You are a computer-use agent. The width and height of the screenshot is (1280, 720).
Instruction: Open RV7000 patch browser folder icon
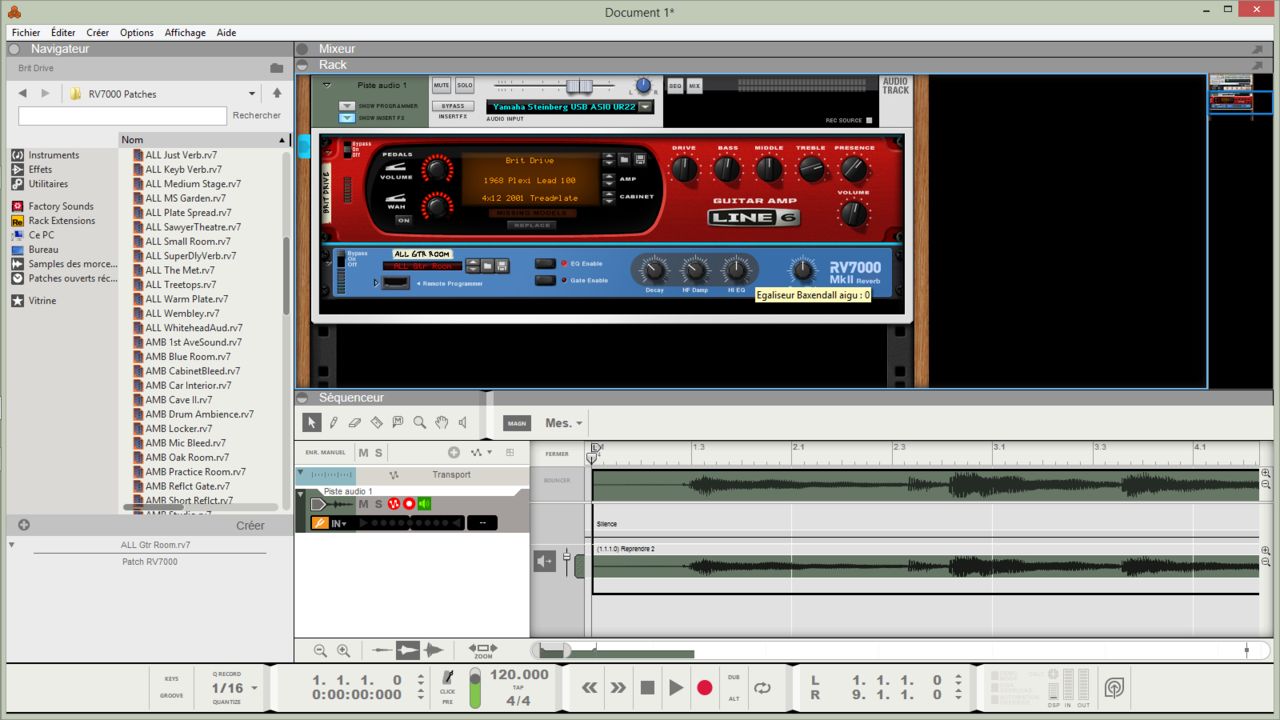[487, 266]
